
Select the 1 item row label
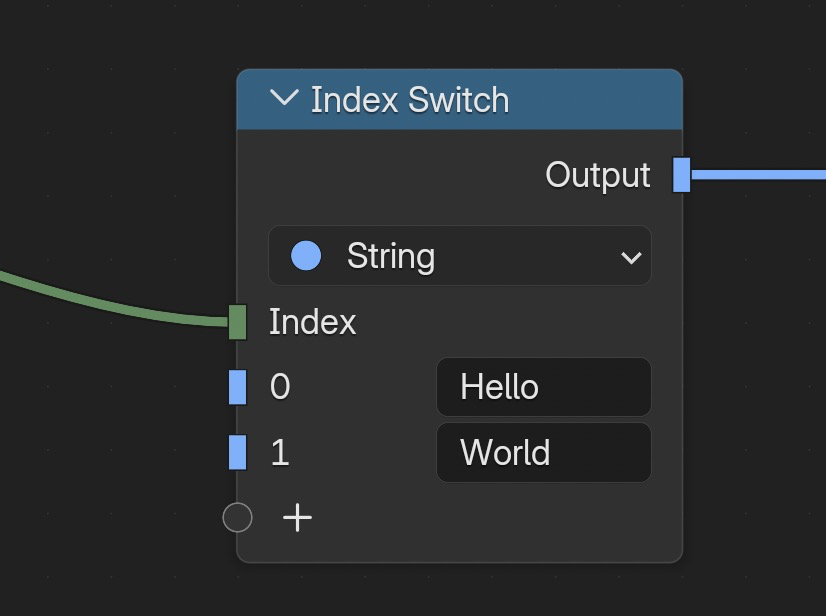point(280,452)
